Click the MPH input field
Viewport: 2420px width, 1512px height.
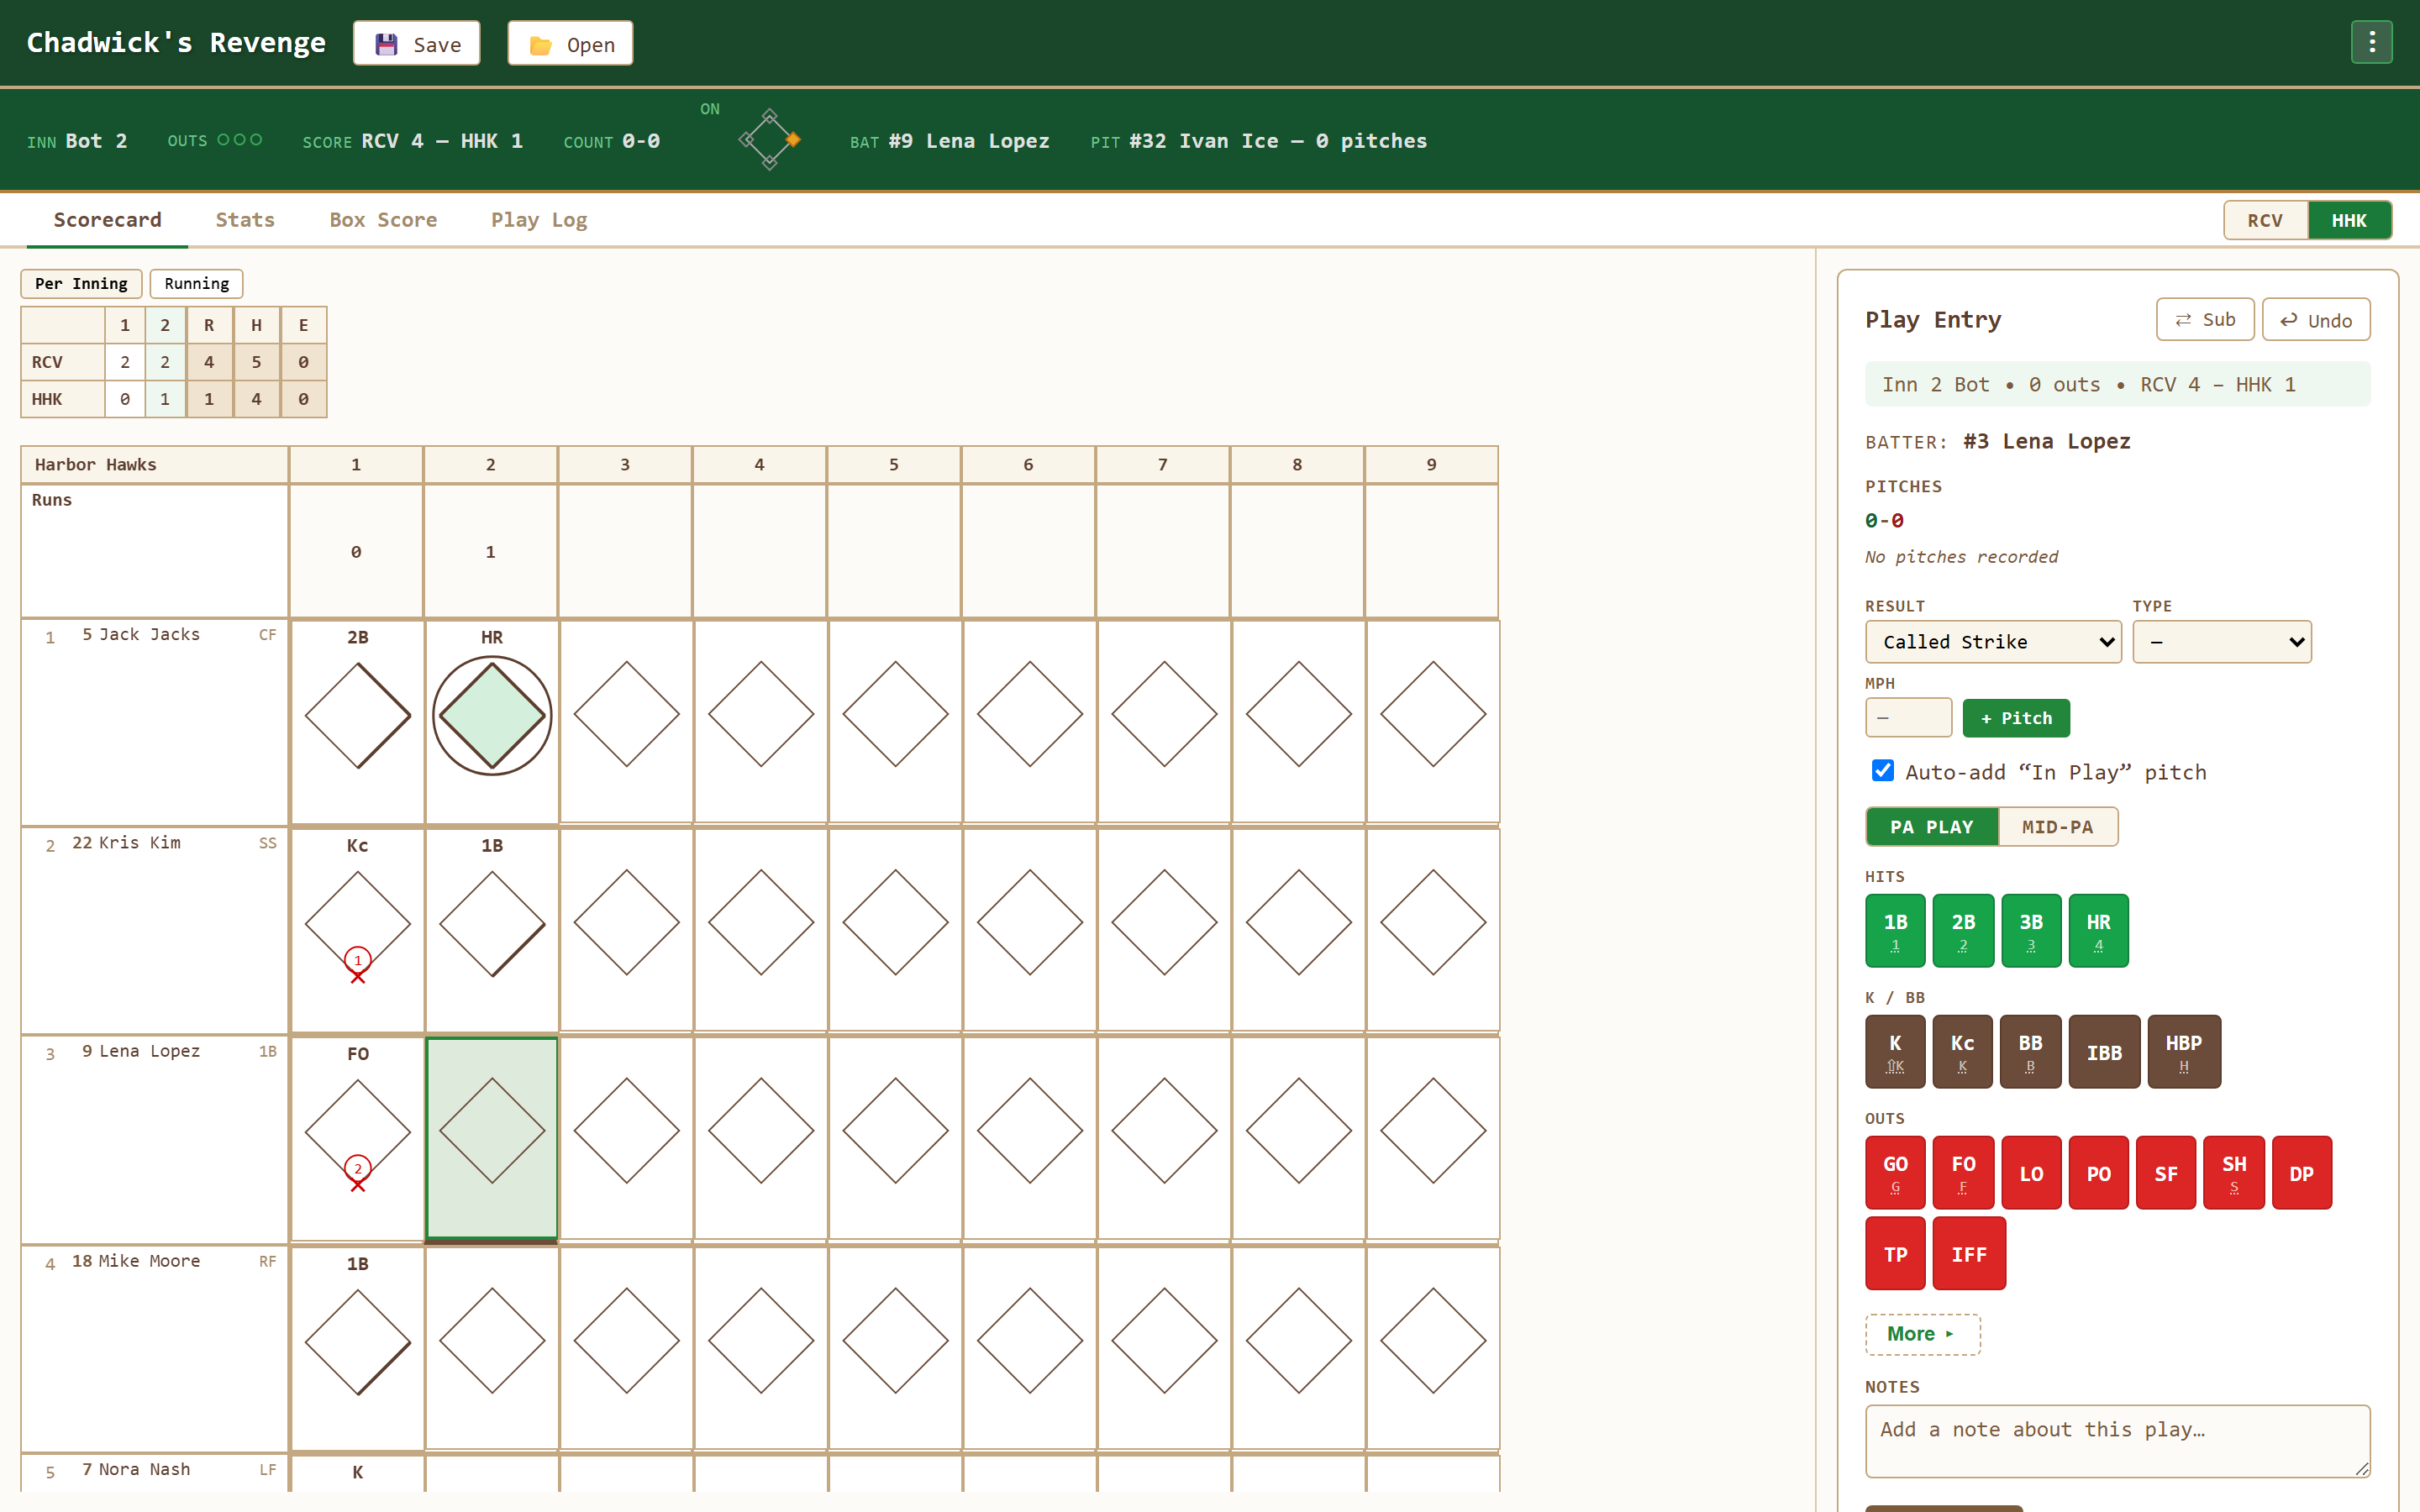(1908, 718)
